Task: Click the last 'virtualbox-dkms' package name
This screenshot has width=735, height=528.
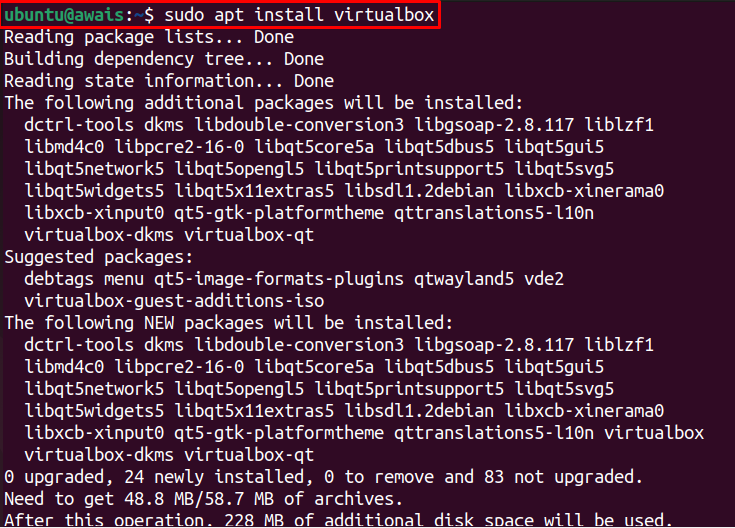Action: point(99,455)
